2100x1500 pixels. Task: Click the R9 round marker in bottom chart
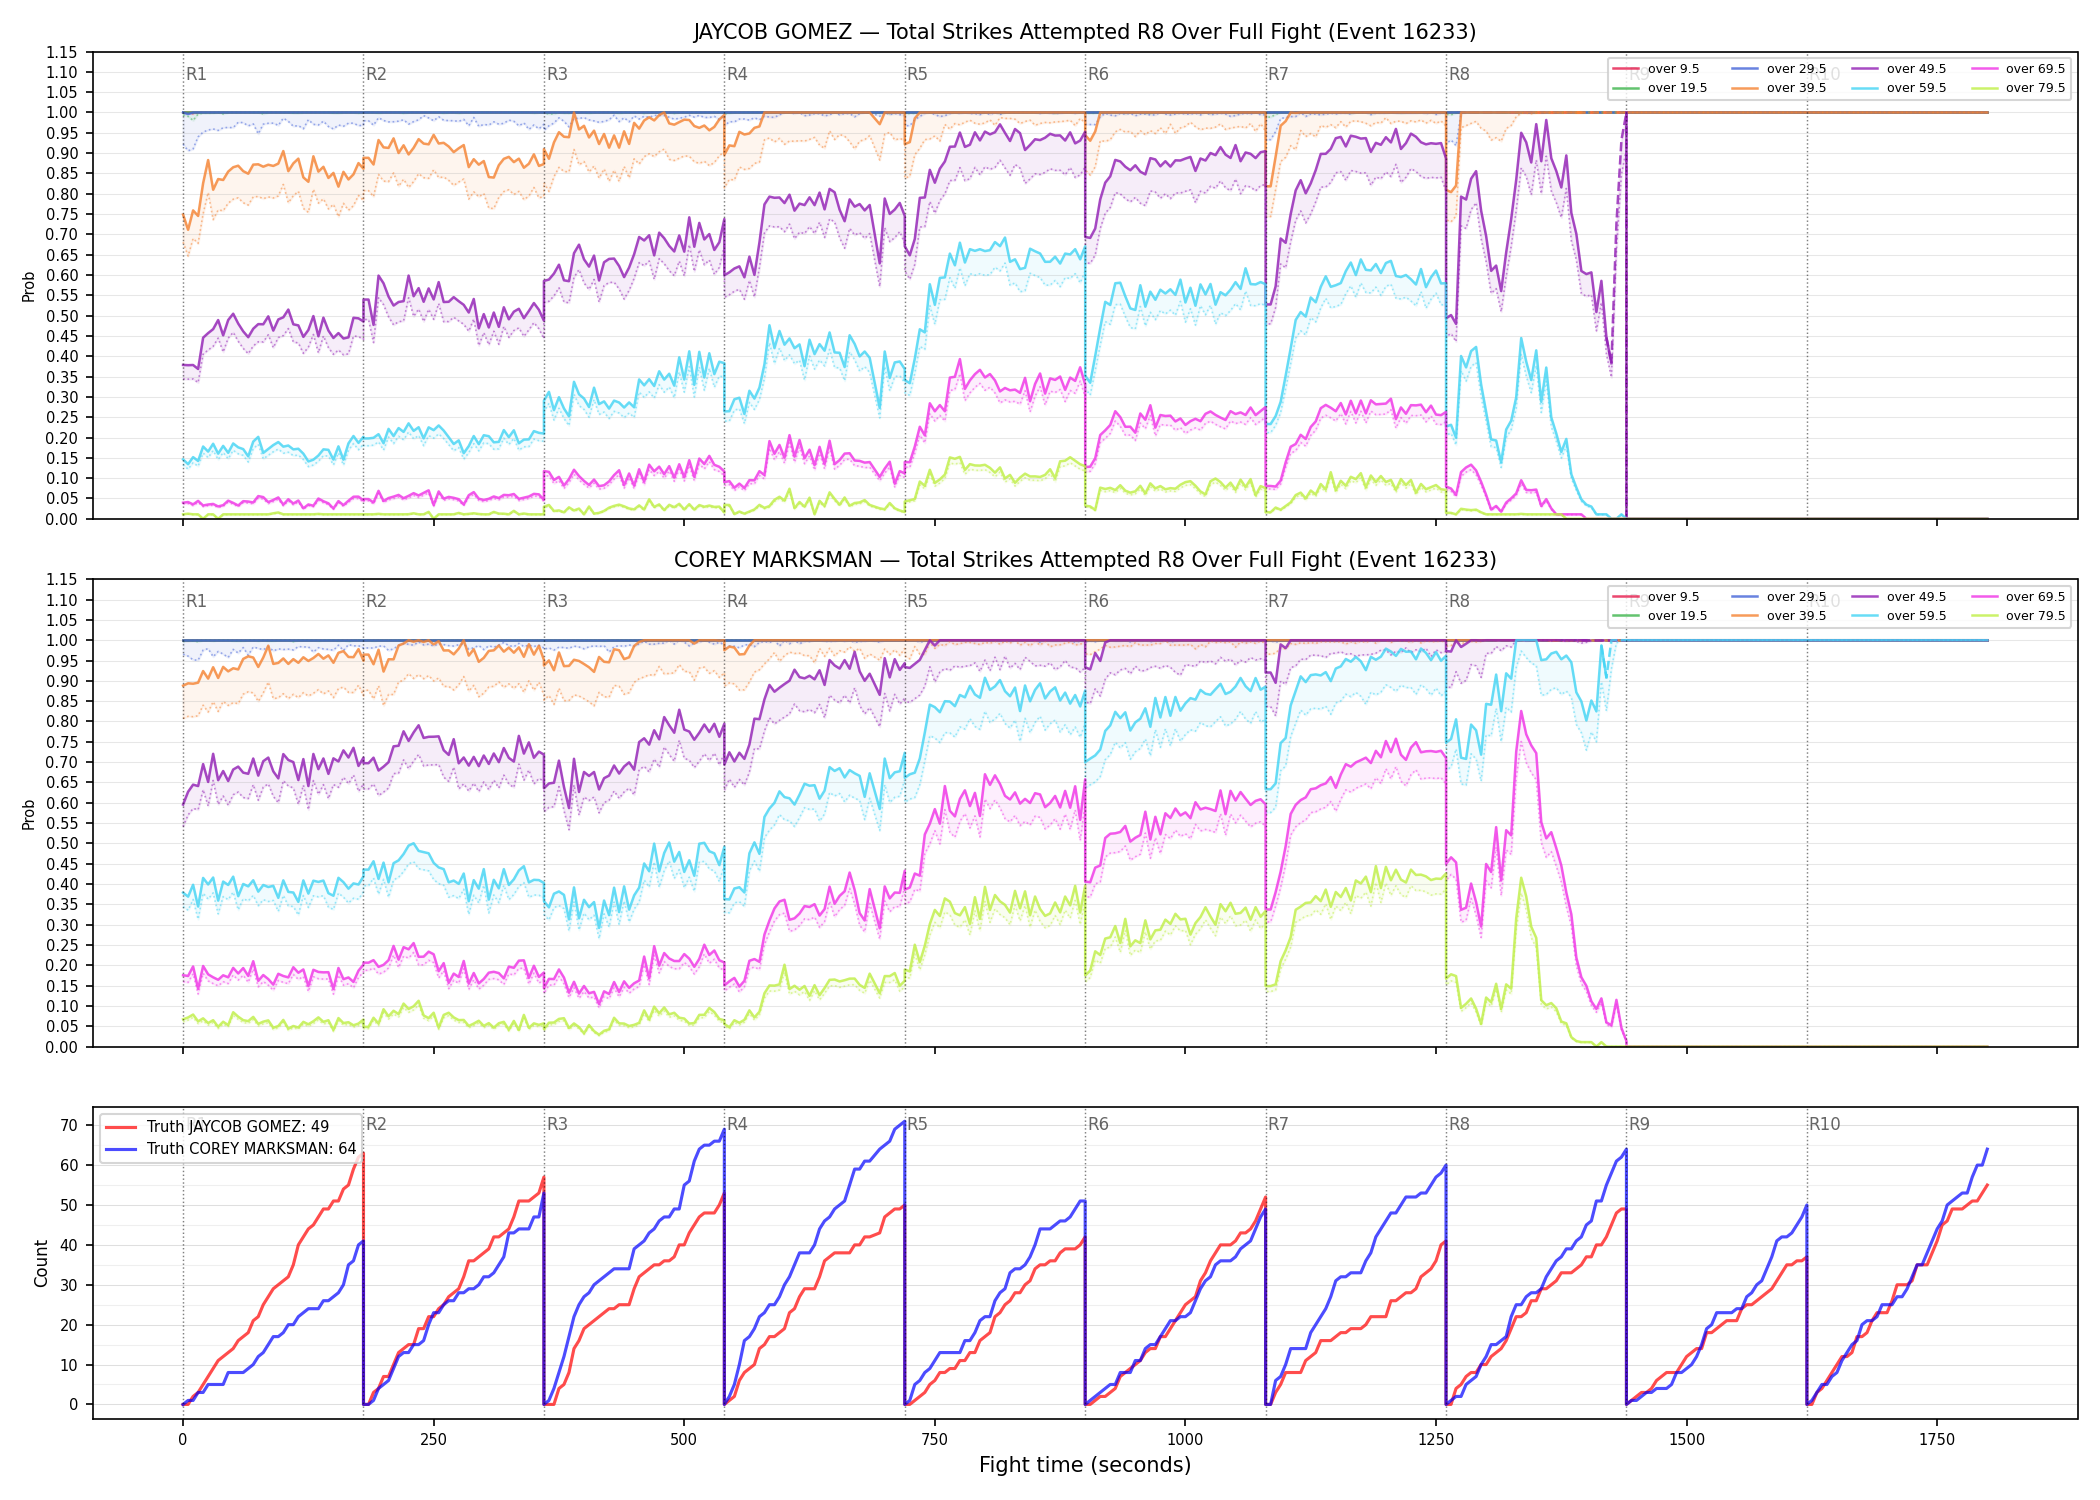point(1639,1124)
